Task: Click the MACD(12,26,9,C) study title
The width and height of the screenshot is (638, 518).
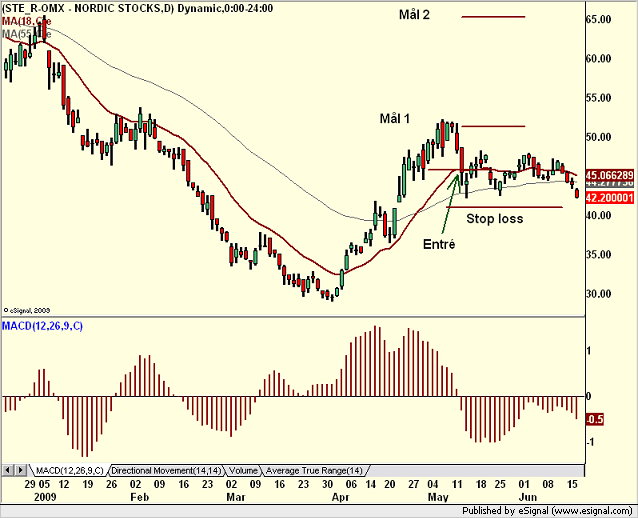Action: tap(42, 326)
